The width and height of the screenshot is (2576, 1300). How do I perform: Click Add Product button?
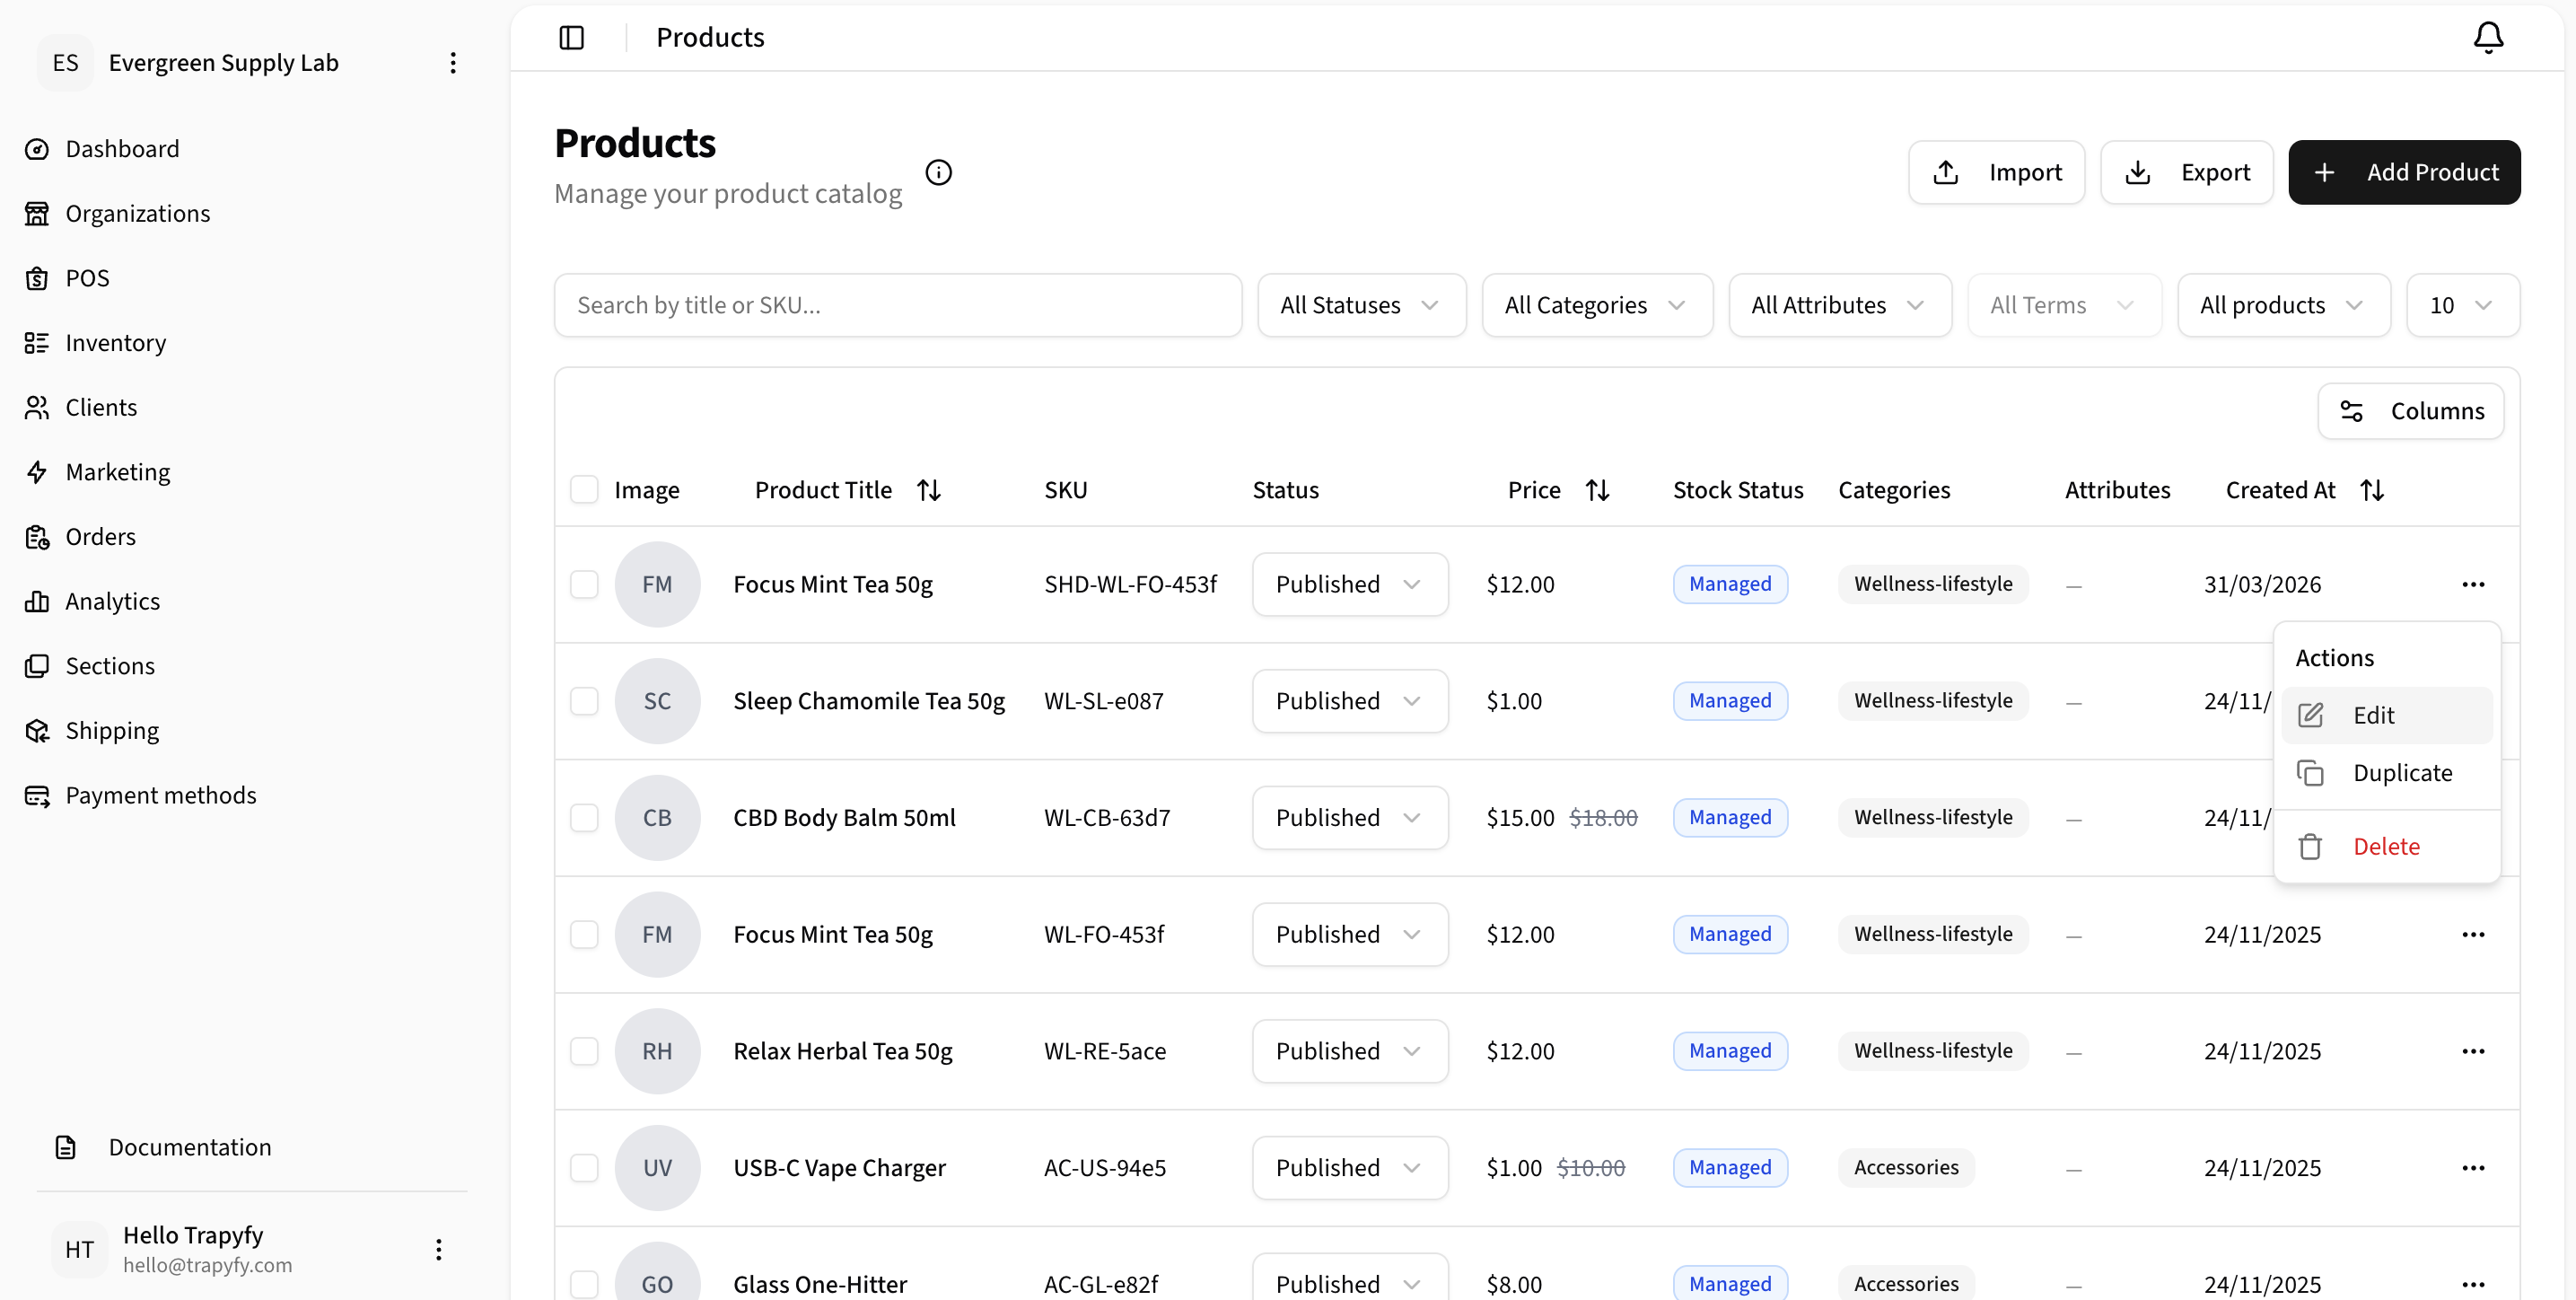point(2404,172)
